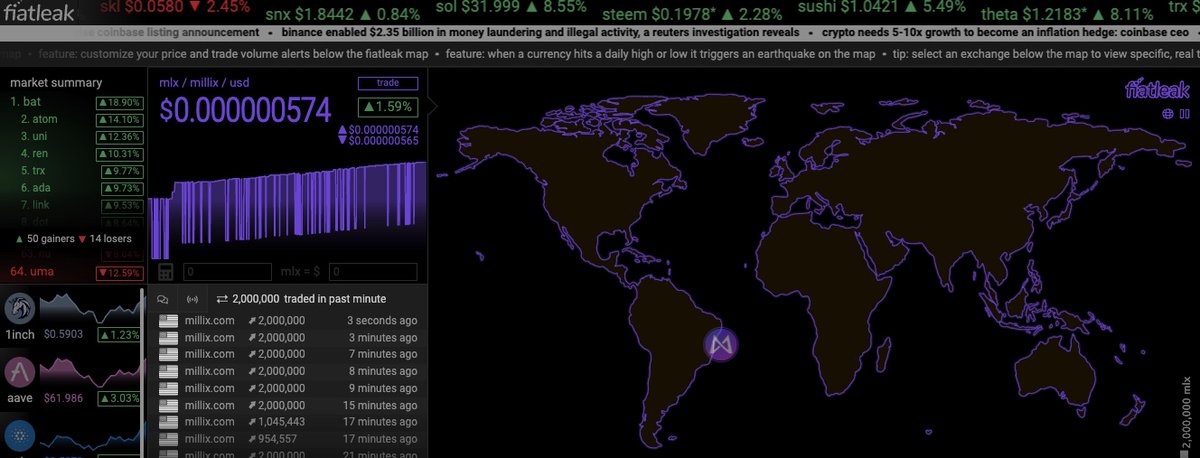Viewport: 1200px width, 458px height.
Task: Select the live broadcast signal tab
Action: [193, 299]
